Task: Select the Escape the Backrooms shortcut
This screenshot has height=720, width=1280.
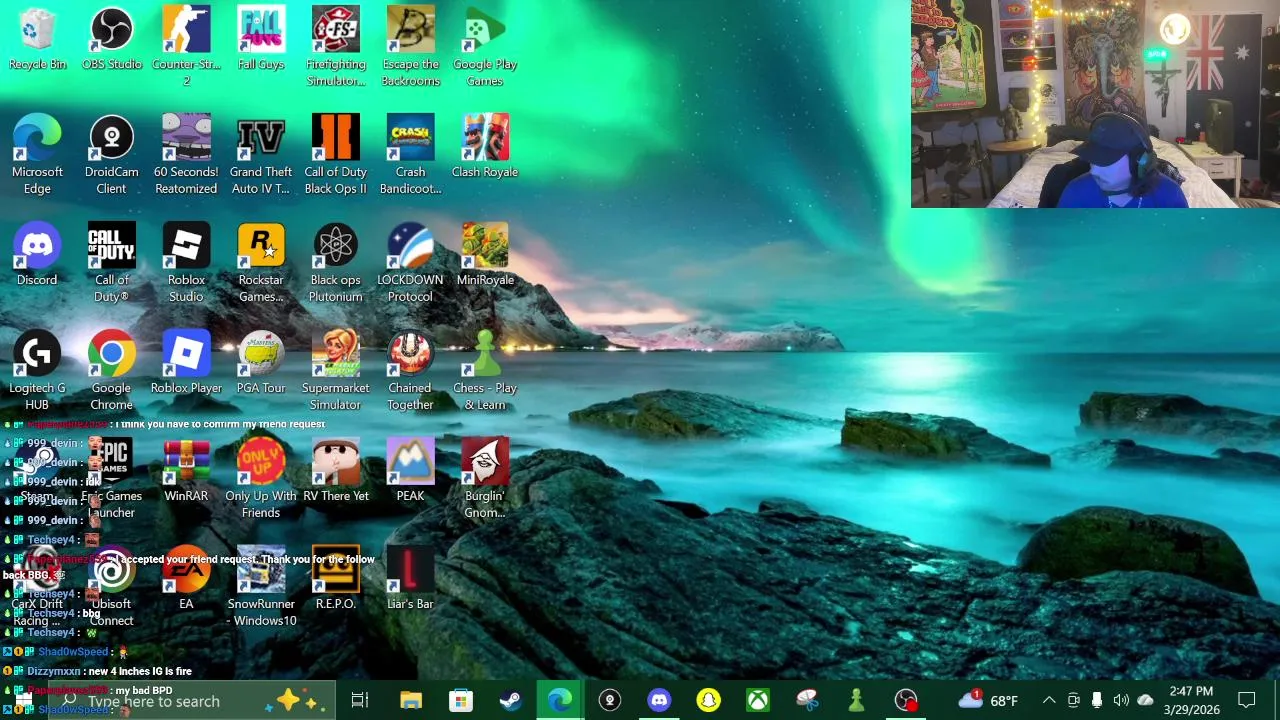Action: pos(410,47)
